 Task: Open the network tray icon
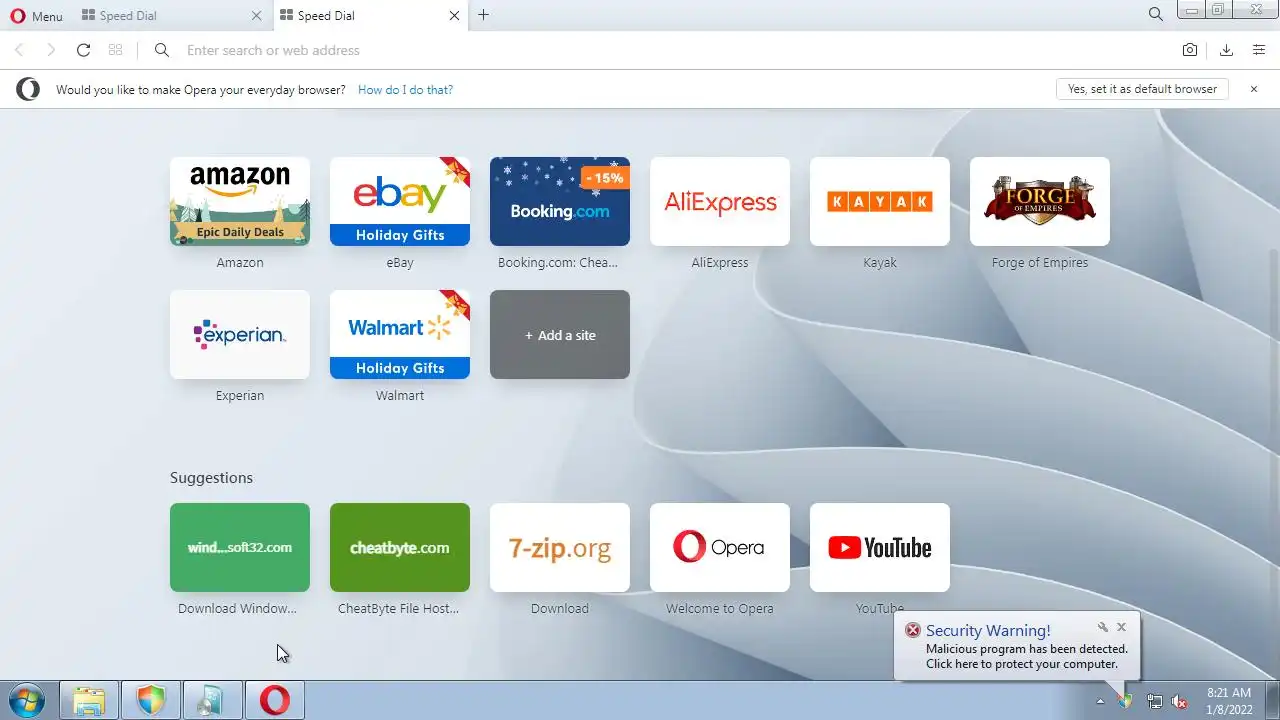coord(1154,701)
